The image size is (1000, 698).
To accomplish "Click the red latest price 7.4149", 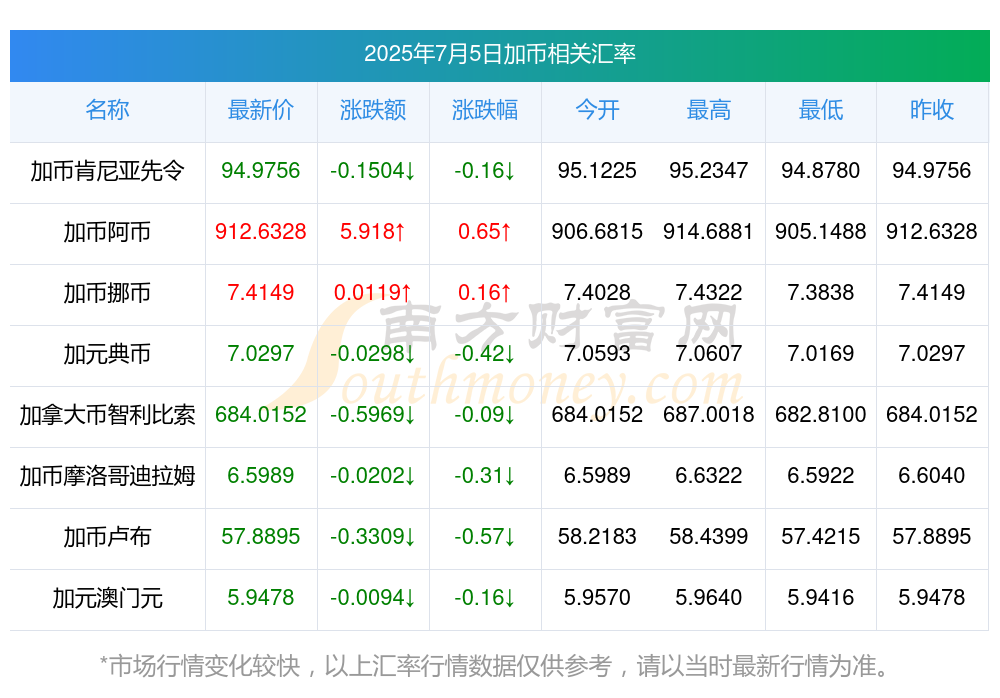I will [x=260, y=292].
